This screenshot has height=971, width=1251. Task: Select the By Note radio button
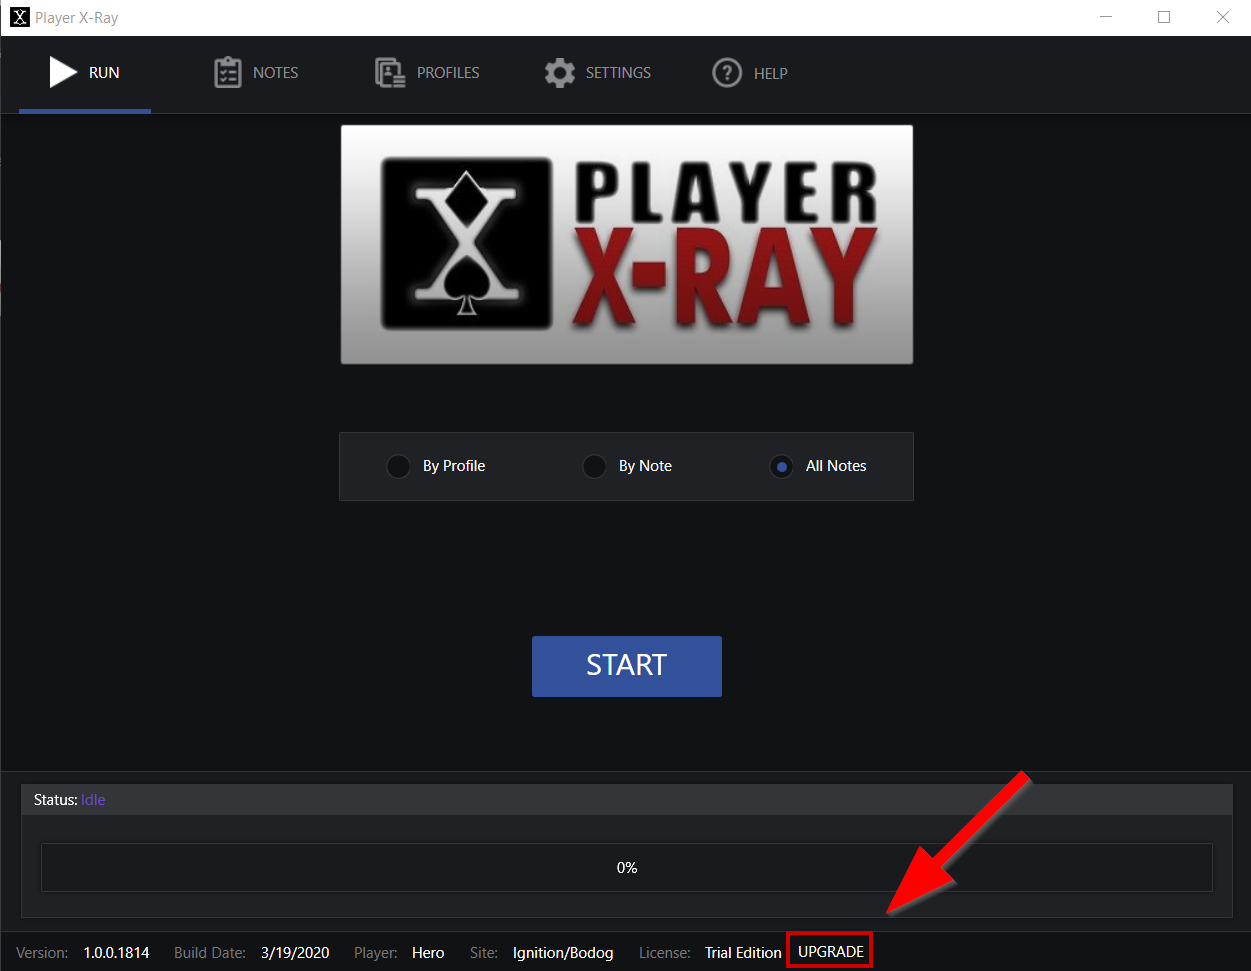594,466
